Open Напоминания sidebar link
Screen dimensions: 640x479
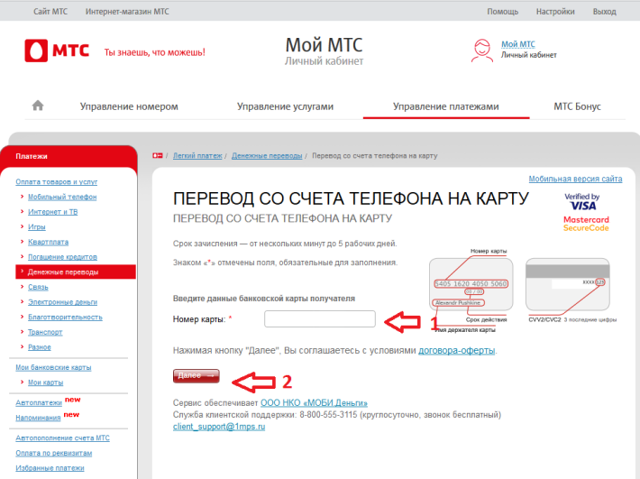(x=38, y=418)
